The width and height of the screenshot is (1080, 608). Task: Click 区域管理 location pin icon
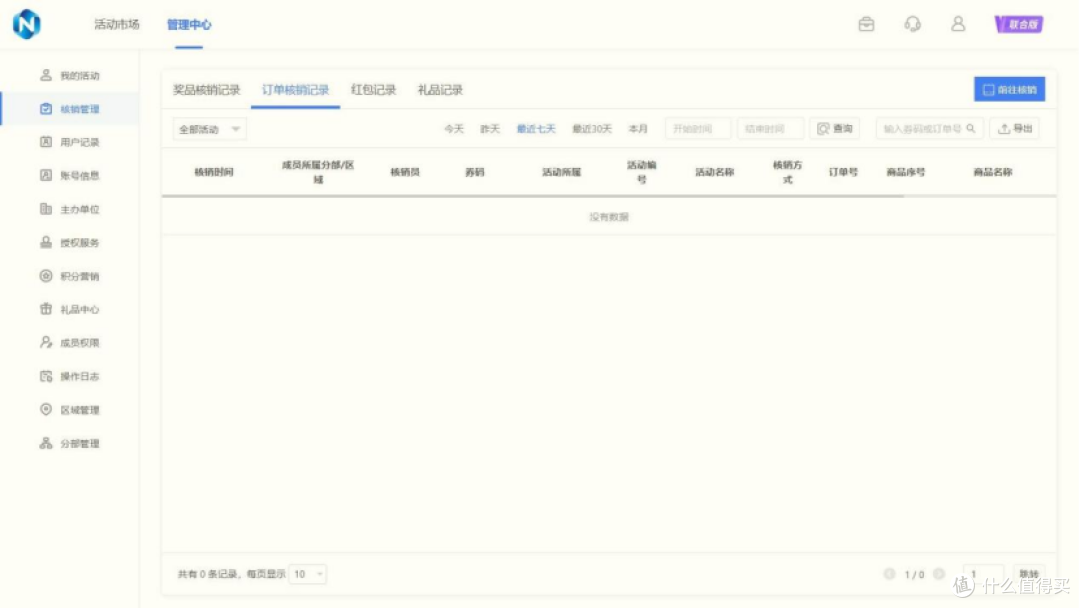click(x=46, y=409)
